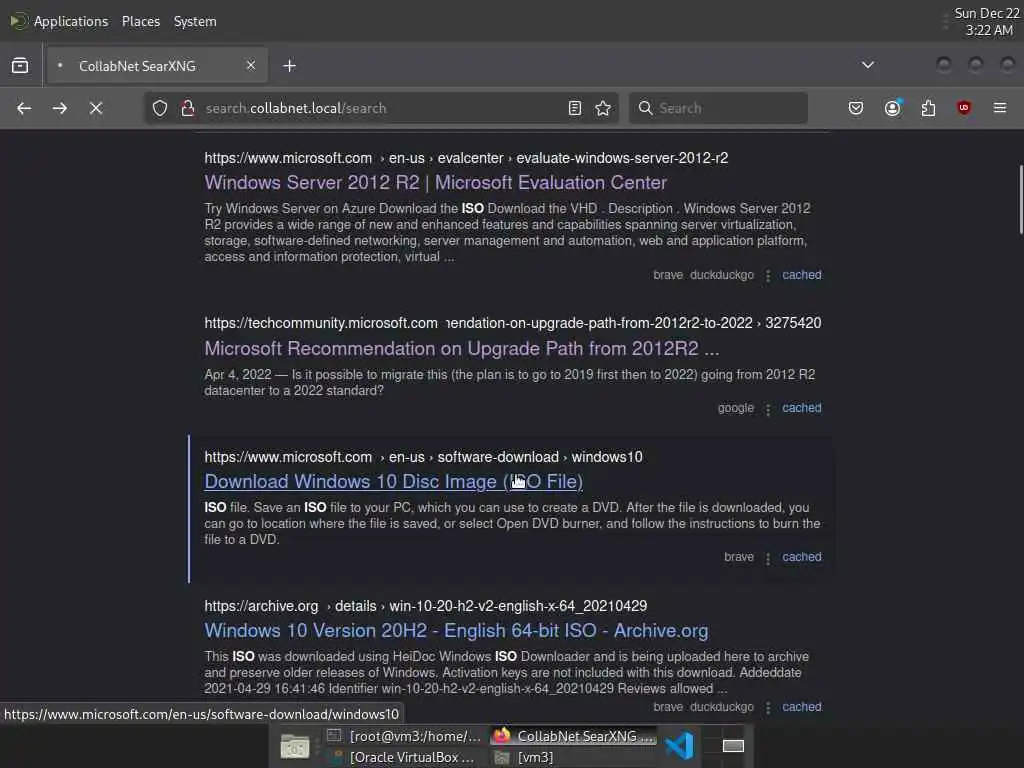Open more options dots beside google engine label
Screen dimensions: 1024x768
pos(768,409)
